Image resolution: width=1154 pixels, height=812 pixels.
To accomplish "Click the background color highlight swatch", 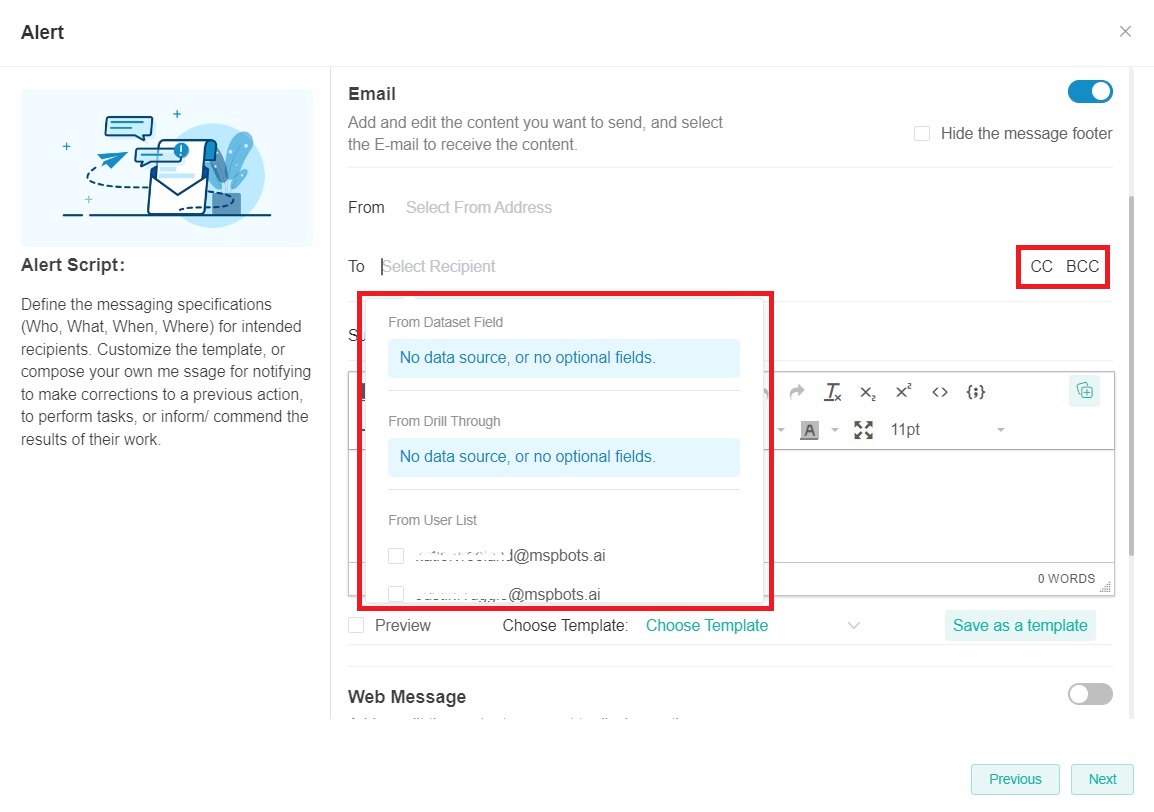I will (x=809, y=430).
